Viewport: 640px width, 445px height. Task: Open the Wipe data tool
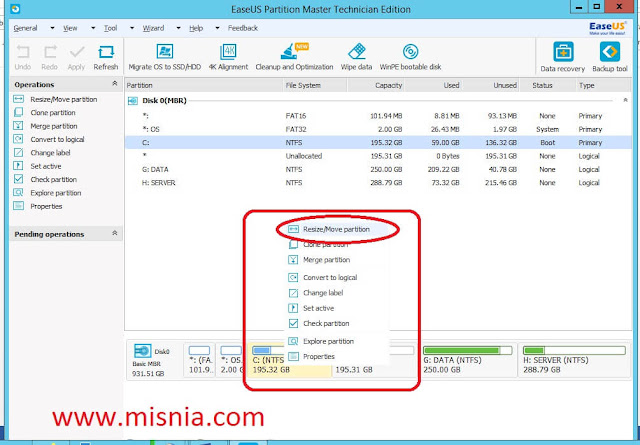pyautogui.click(x=356, y=57)
